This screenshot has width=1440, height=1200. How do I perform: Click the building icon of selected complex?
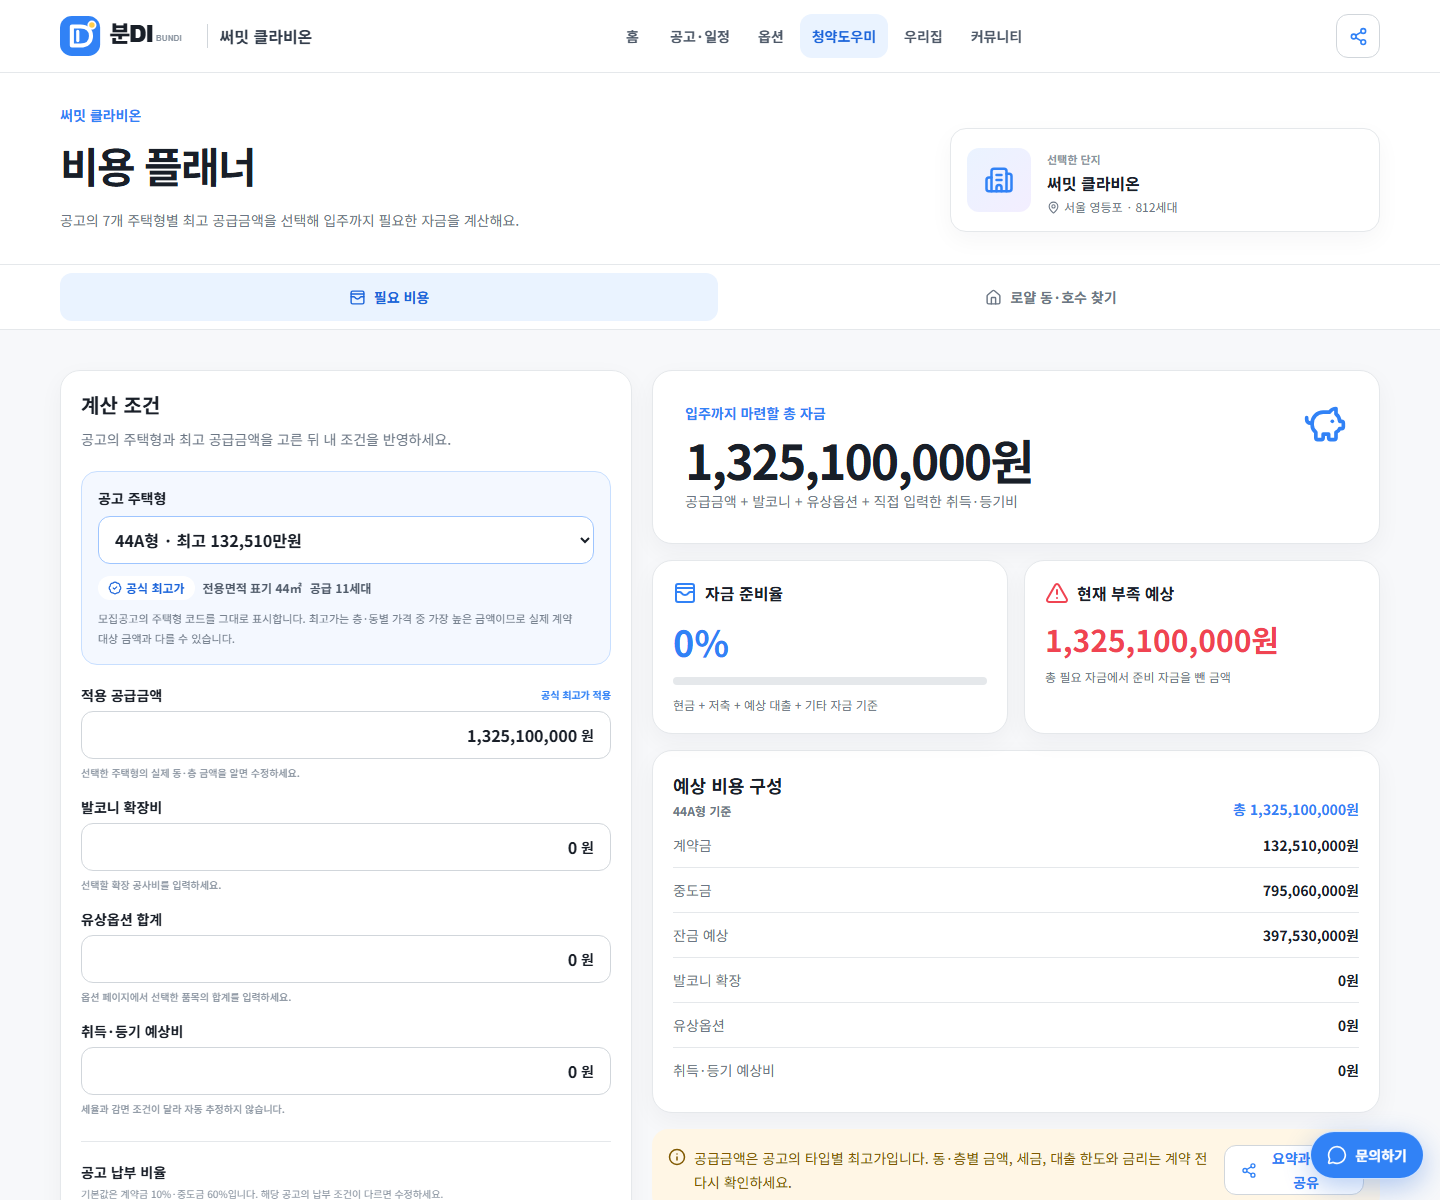(999, 180)
